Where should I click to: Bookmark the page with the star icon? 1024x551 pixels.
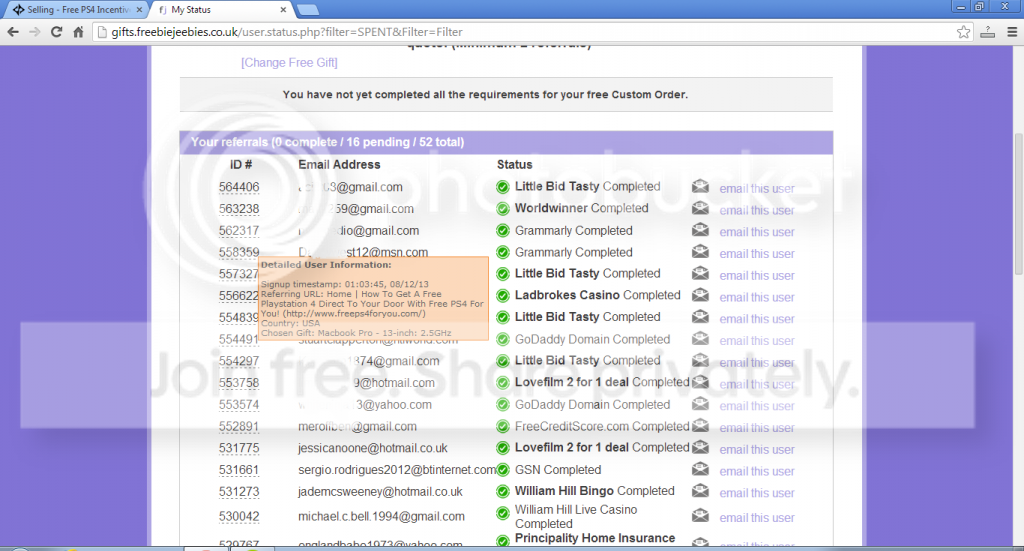click(963, 31)
